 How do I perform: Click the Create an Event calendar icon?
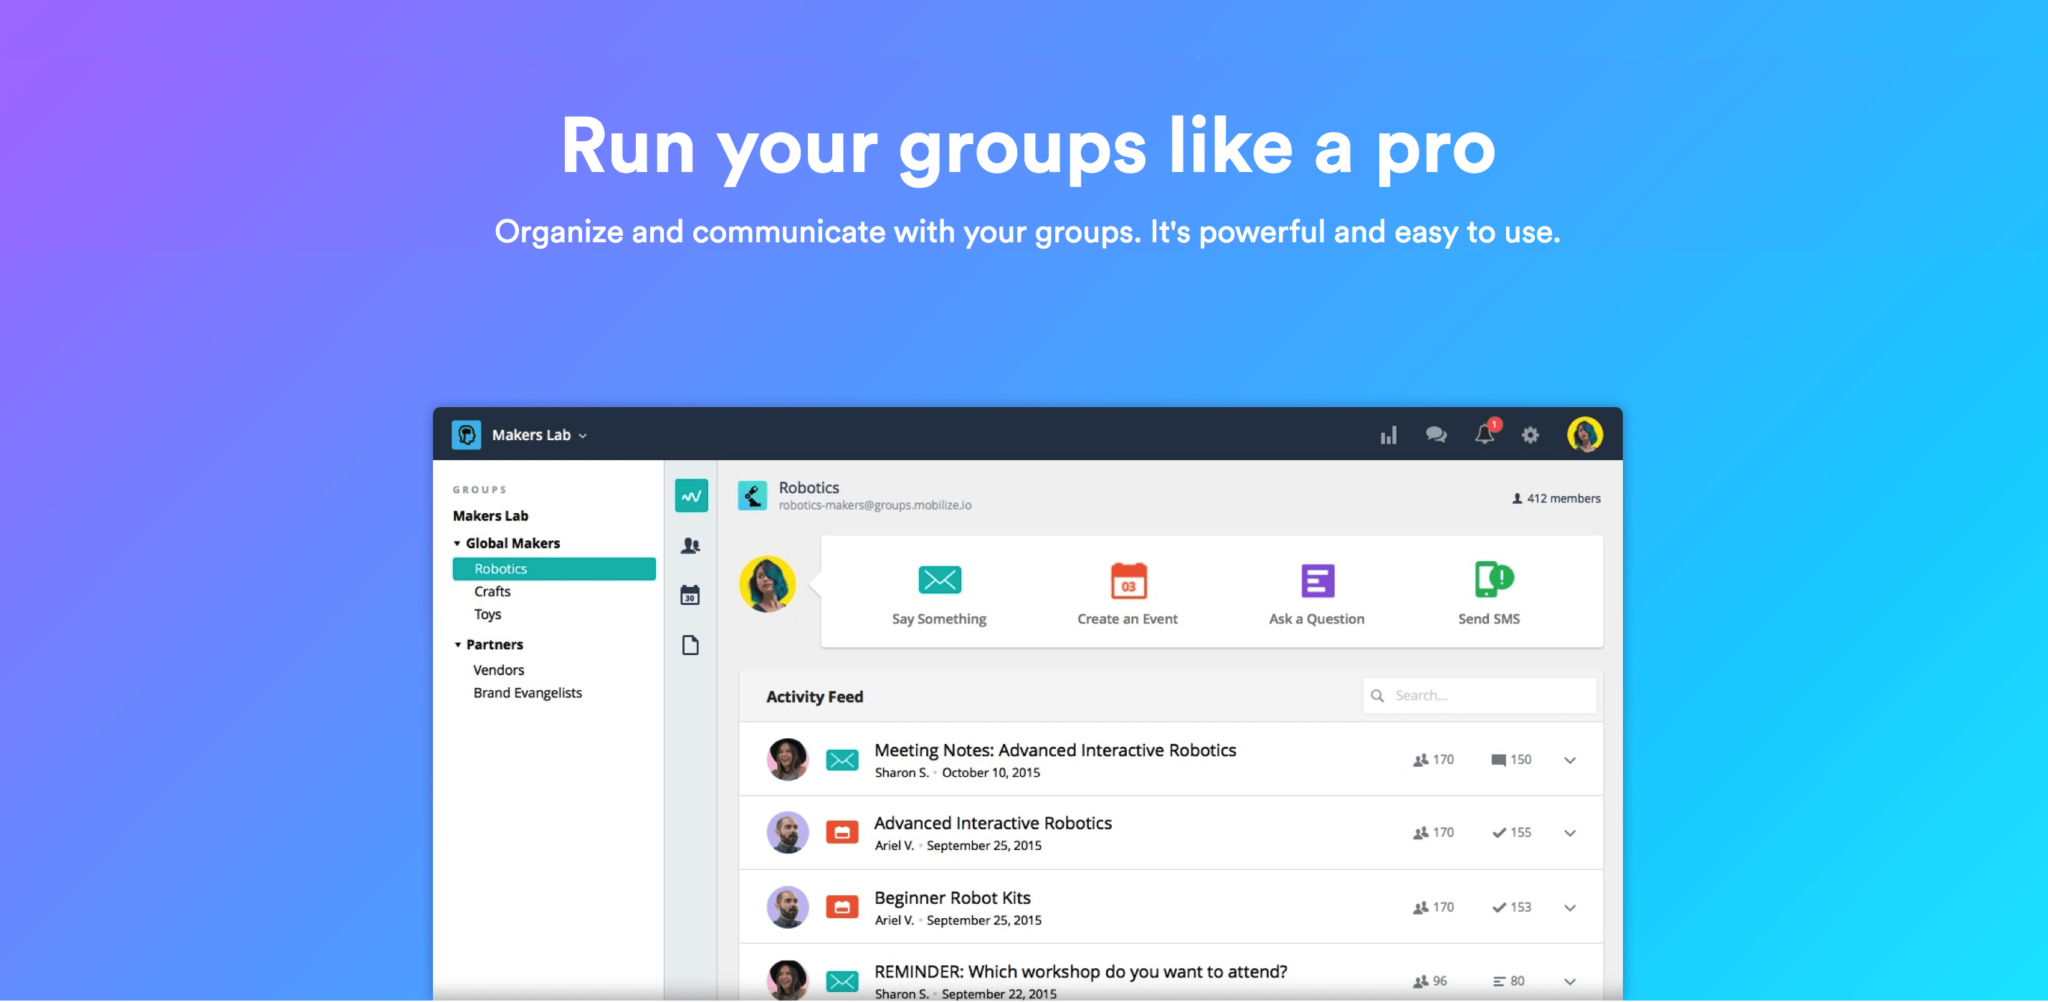[x=1128, y=580]
